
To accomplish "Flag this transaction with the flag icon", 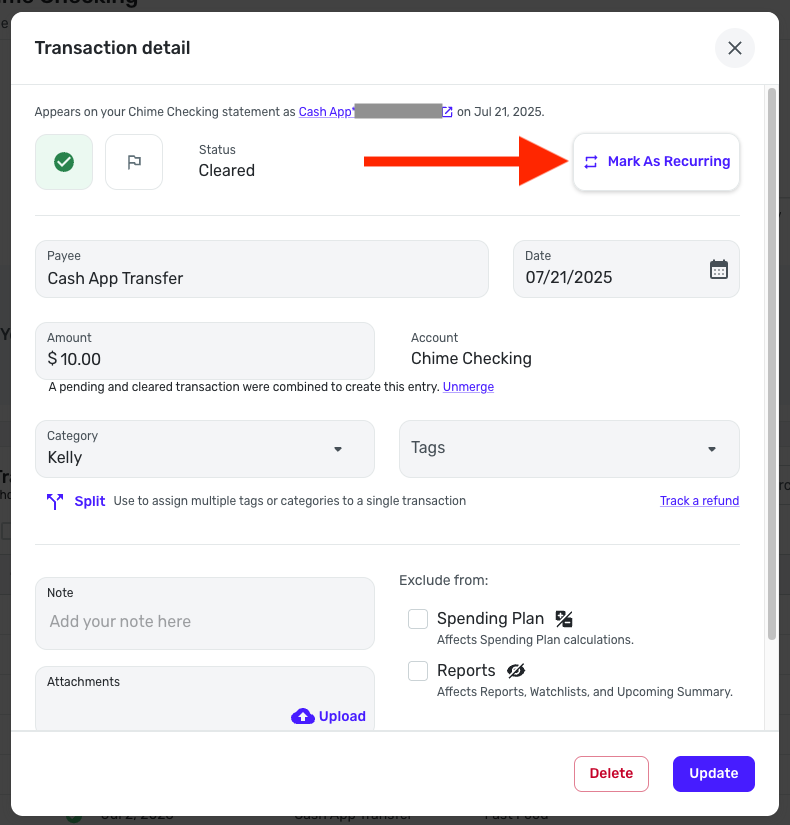I will pyautogui.click(x=134, y=162).
